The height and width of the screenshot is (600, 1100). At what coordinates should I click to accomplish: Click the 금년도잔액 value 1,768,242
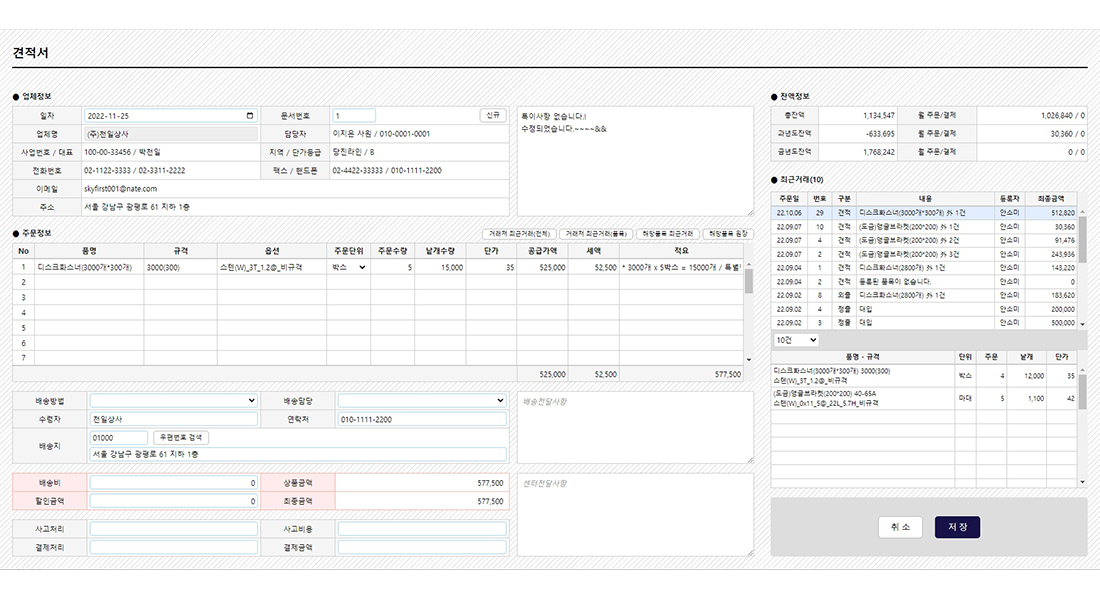[x=878, y=152]
